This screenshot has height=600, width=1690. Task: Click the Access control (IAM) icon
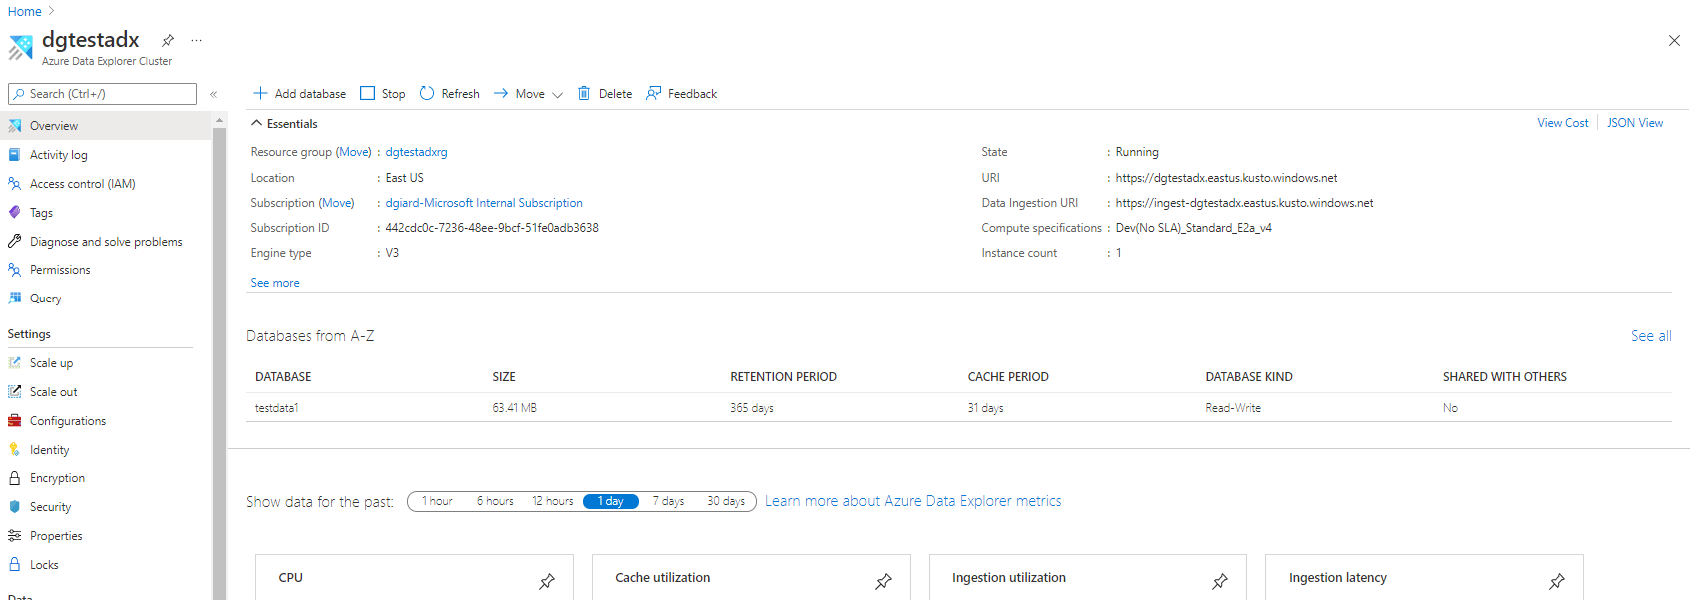(x=15, y=184)
